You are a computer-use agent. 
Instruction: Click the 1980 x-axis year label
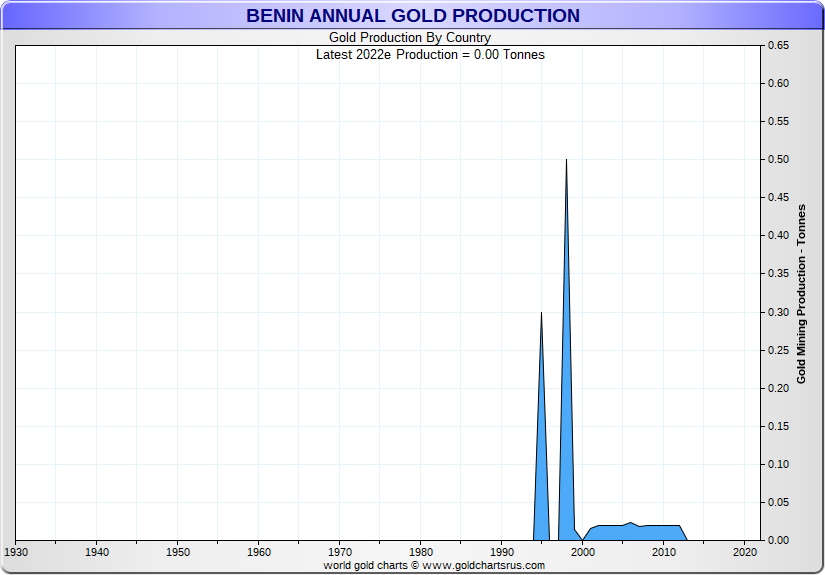(421, 552)
